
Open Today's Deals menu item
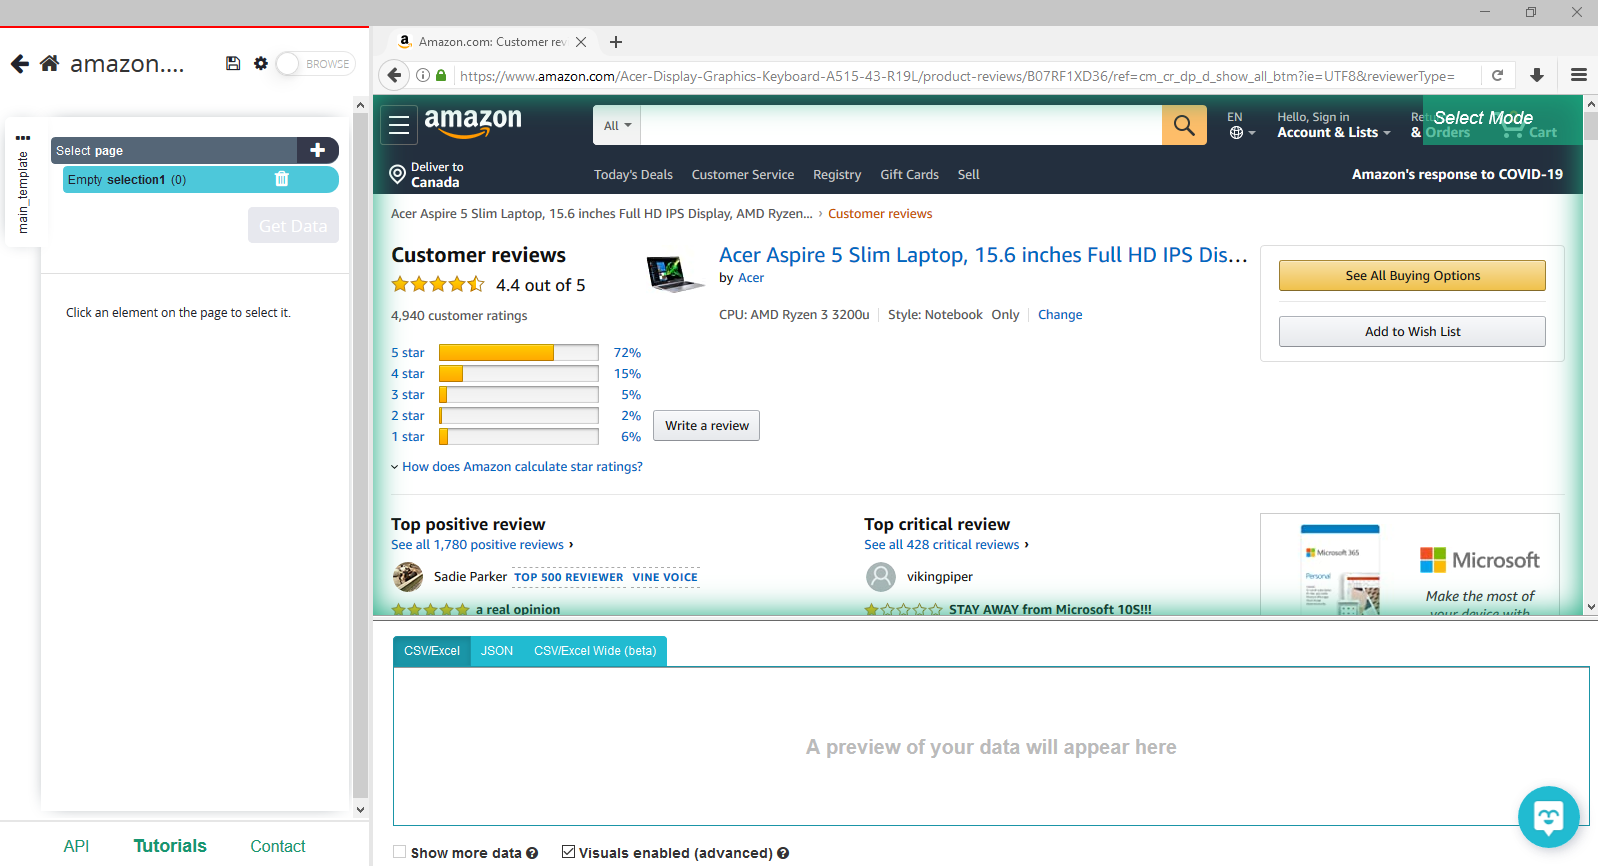pyautogui.click(x=633, y=174)
